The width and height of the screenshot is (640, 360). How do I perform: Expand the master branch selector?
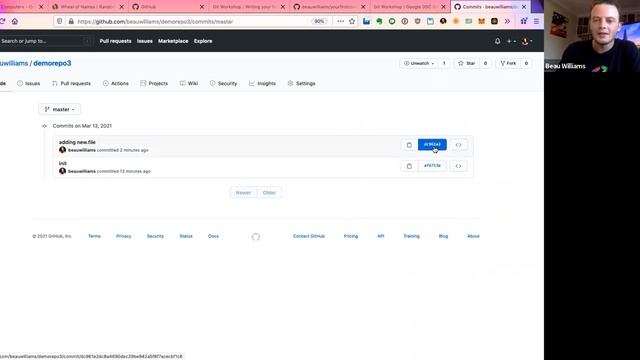[x=60, y=109]
